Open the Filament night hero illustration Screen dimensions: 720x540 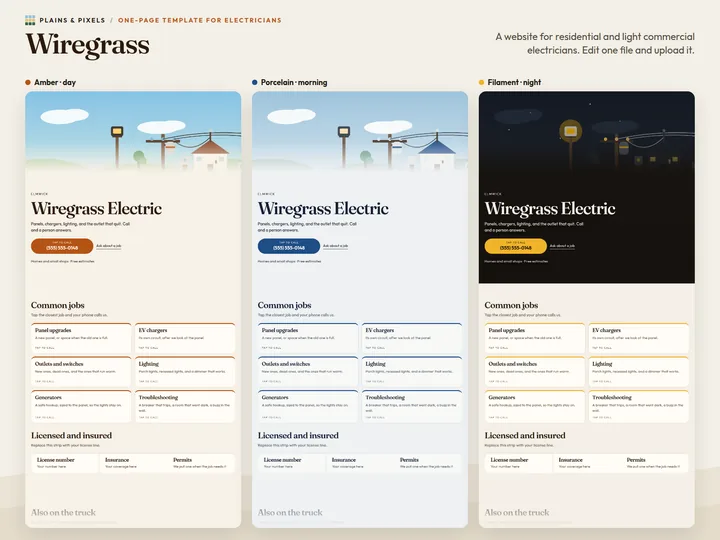point(587,131)
